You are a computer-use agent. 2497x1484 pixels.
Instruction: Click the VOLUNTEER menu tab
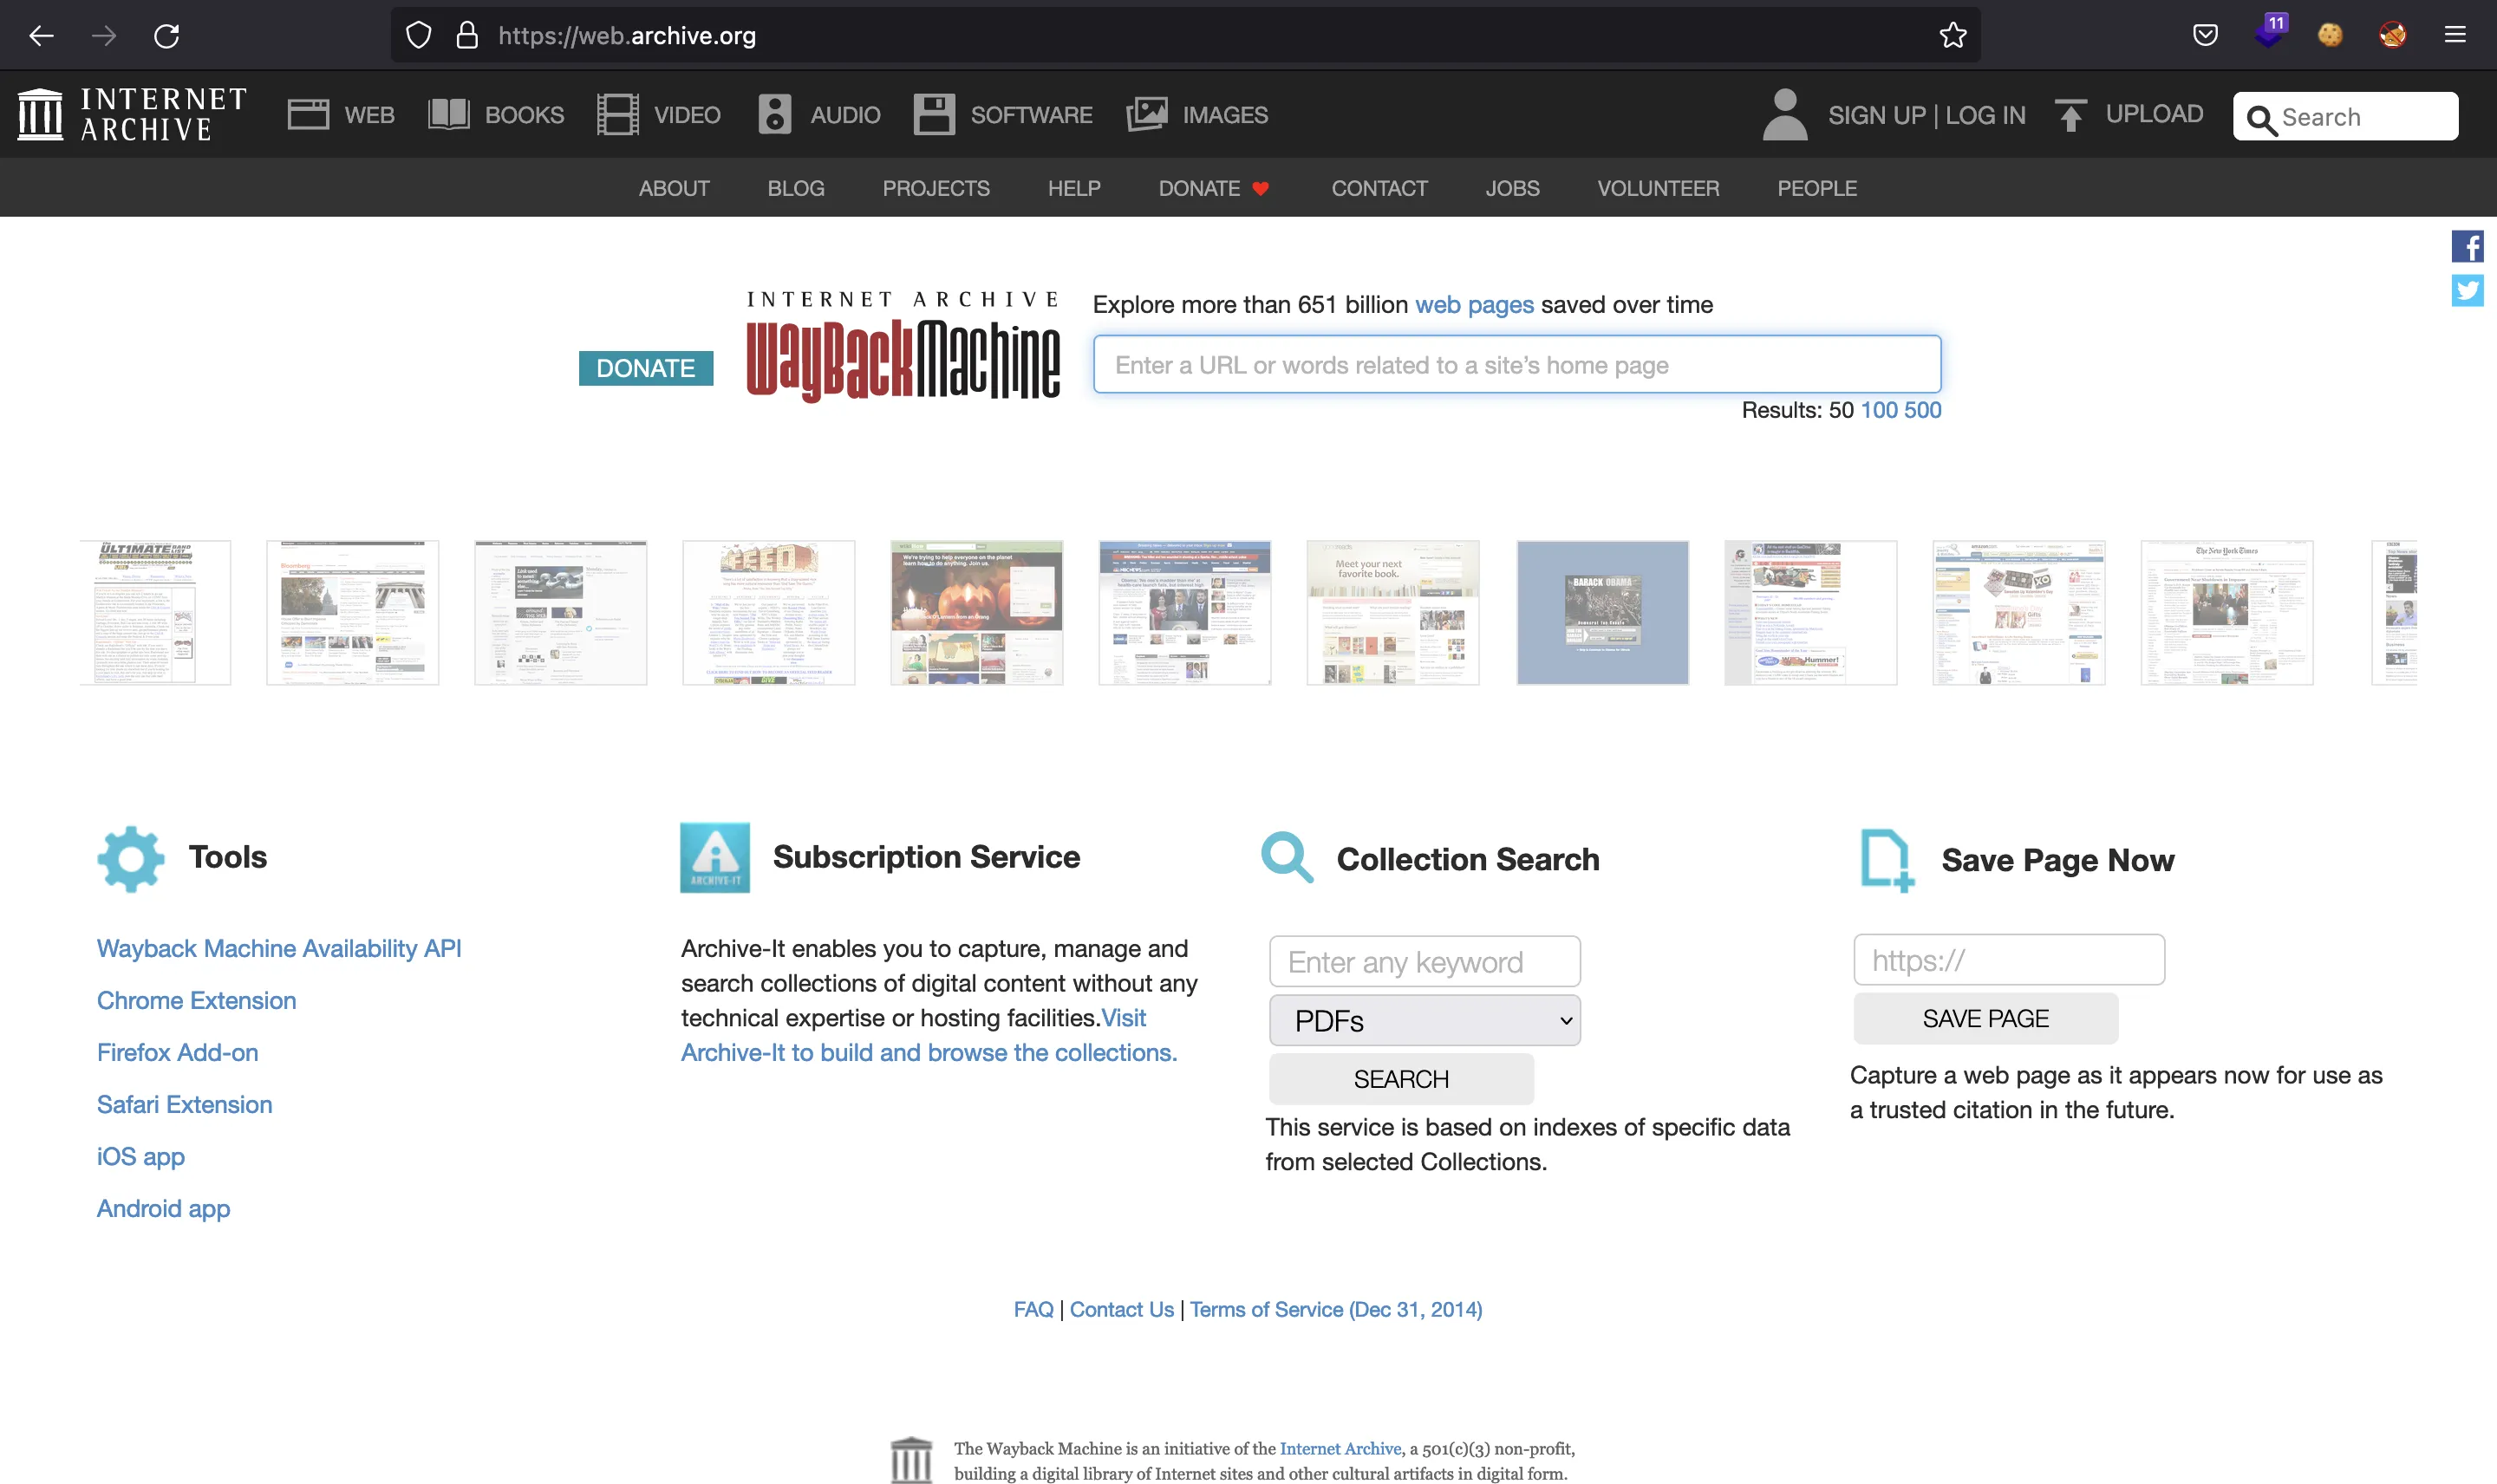coord(1658,187)
